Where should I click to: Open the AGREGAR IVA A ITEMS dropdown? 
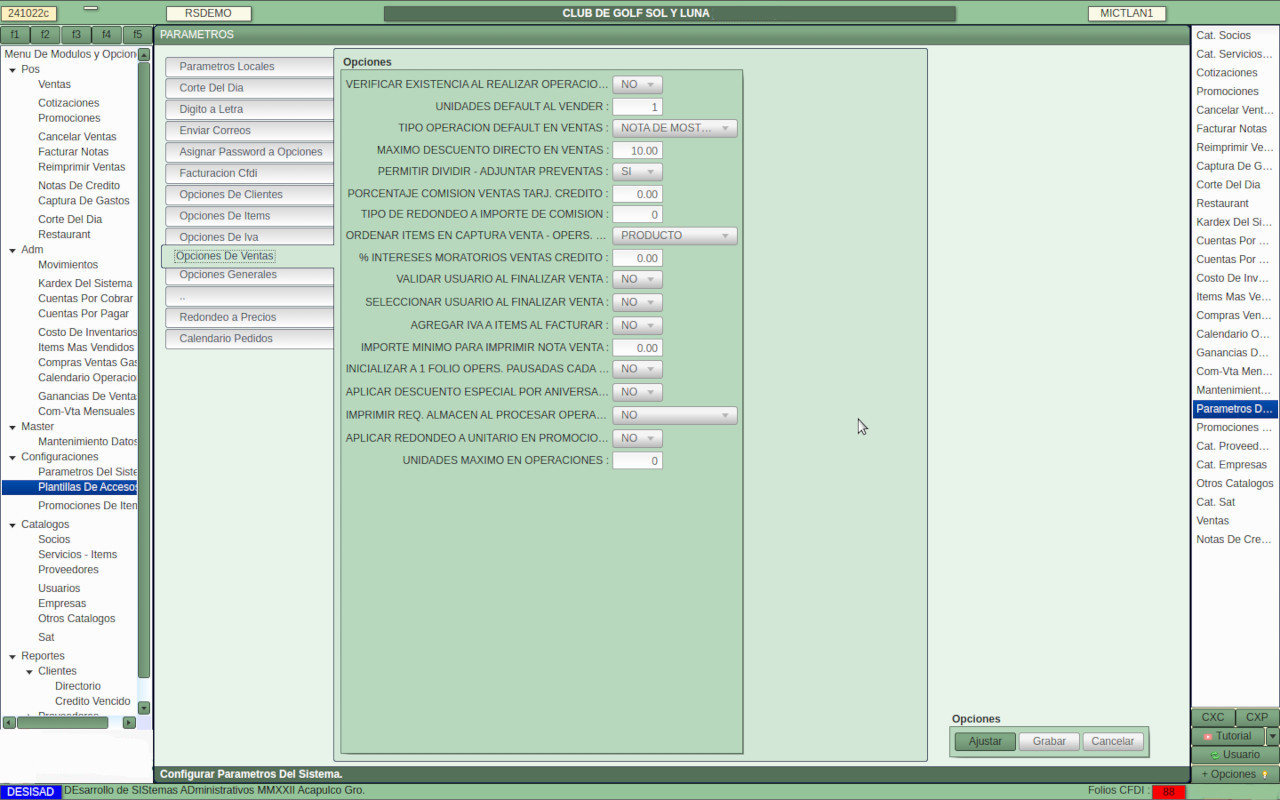click(x=637, y=325)
